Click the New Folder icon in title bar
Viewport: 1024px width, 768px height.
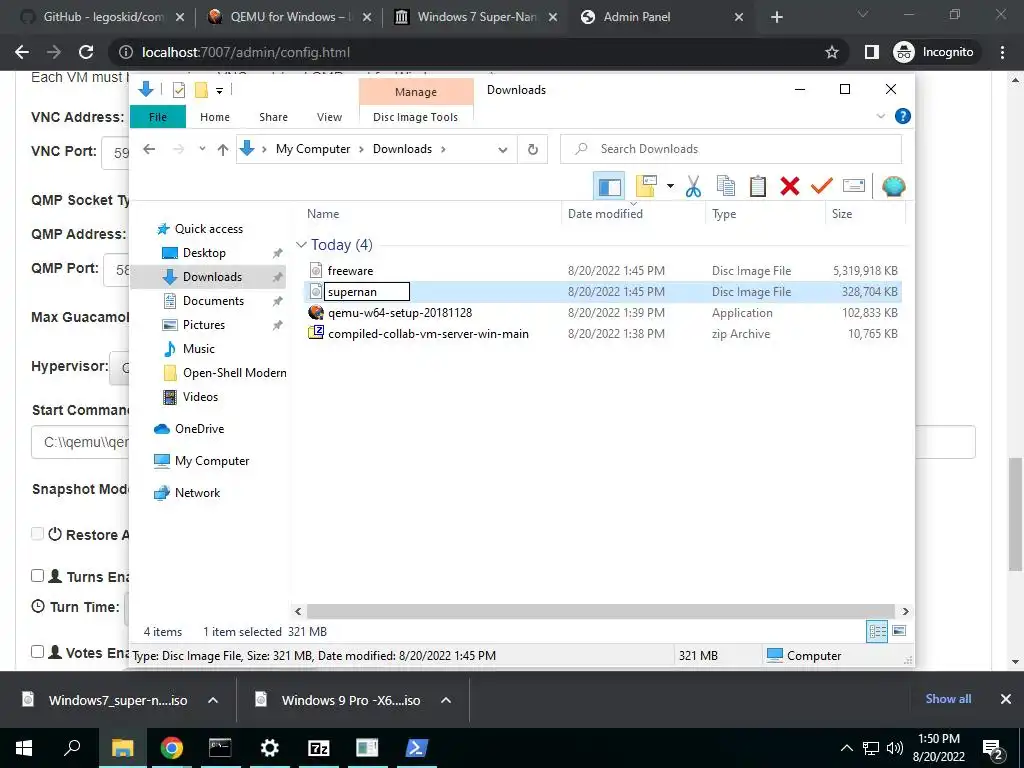tap(201, 90)
